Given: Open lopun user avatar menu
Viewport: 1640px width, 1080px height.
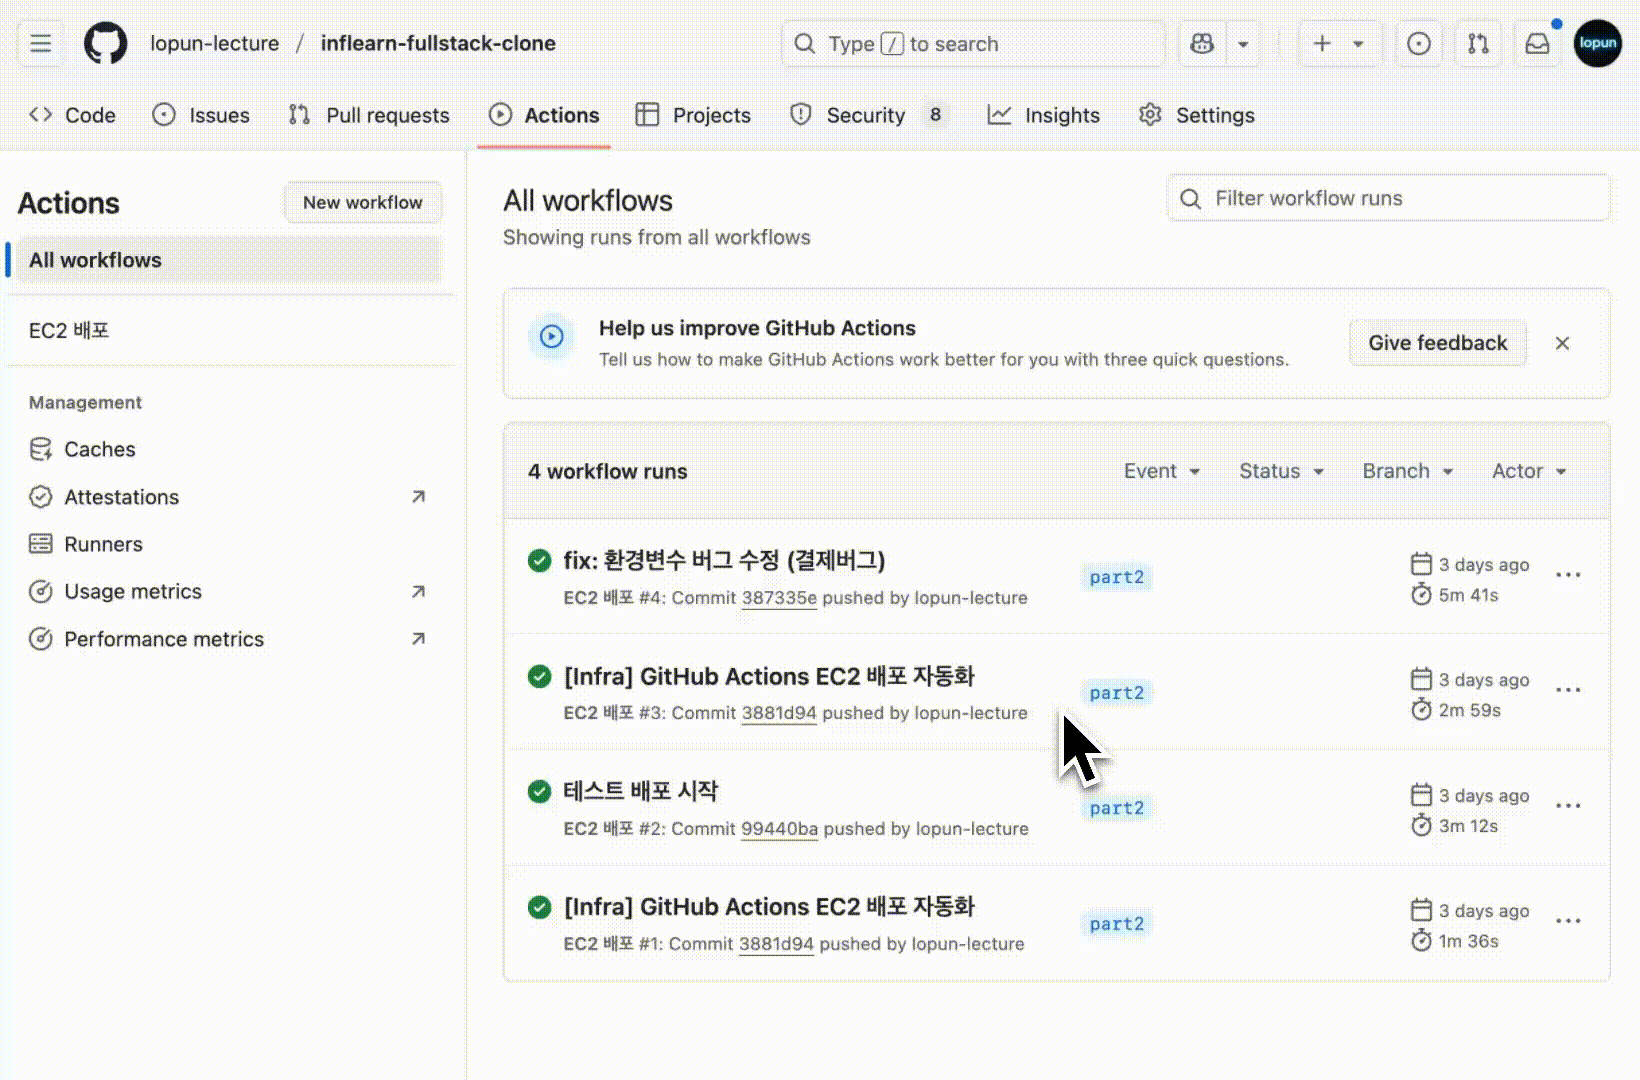Looking at the screenshot, I should (1598, 44).
